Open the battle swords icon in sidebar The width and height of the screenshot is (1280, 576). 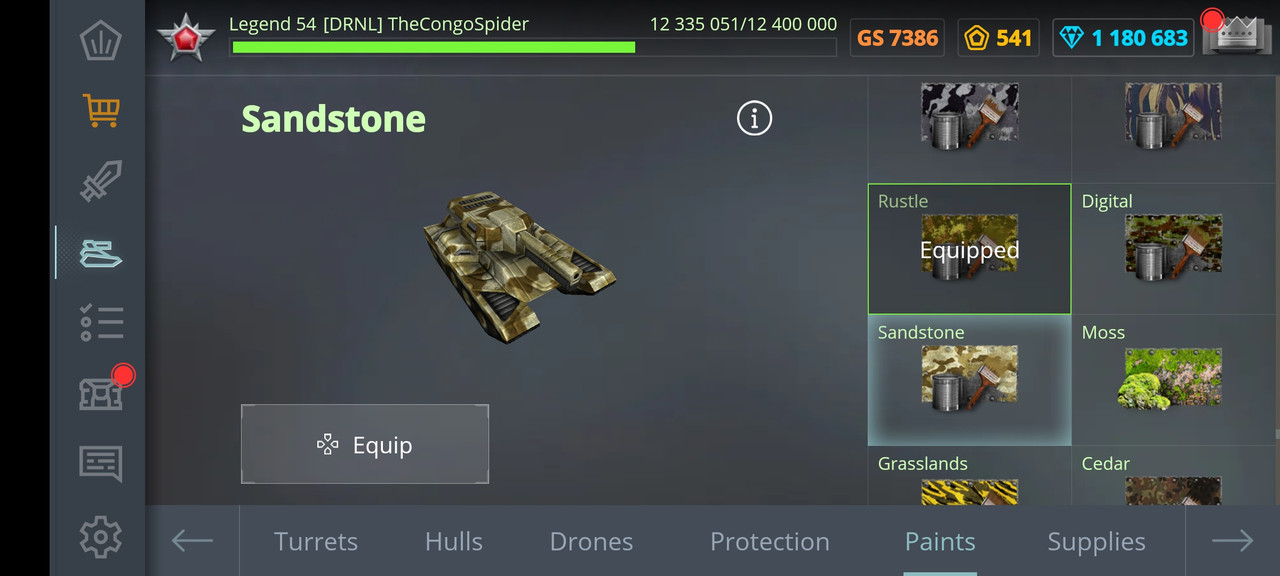tap(101, 181)
